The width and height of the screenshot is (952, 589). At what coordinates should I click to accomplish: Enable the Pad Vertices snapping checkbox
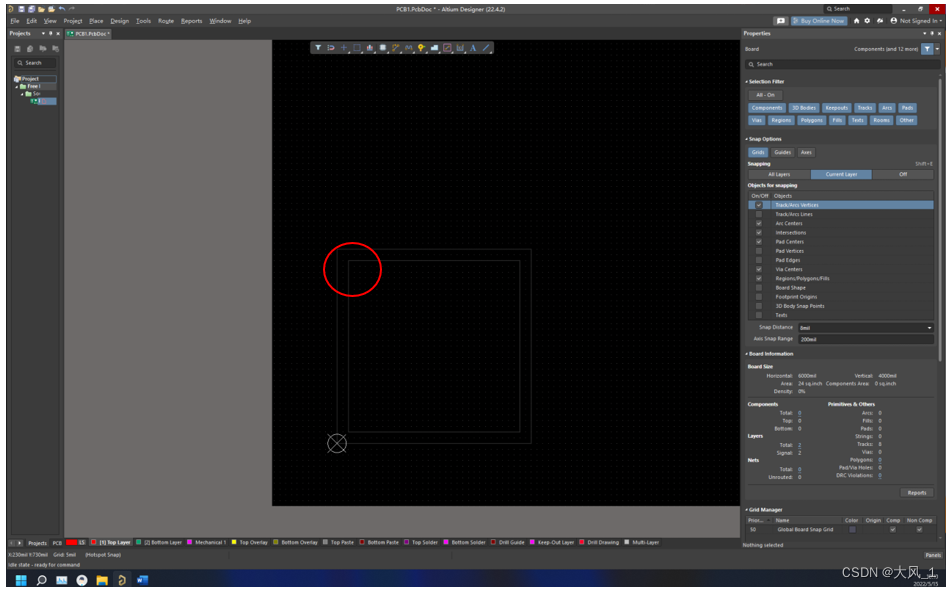click(758, 251)
